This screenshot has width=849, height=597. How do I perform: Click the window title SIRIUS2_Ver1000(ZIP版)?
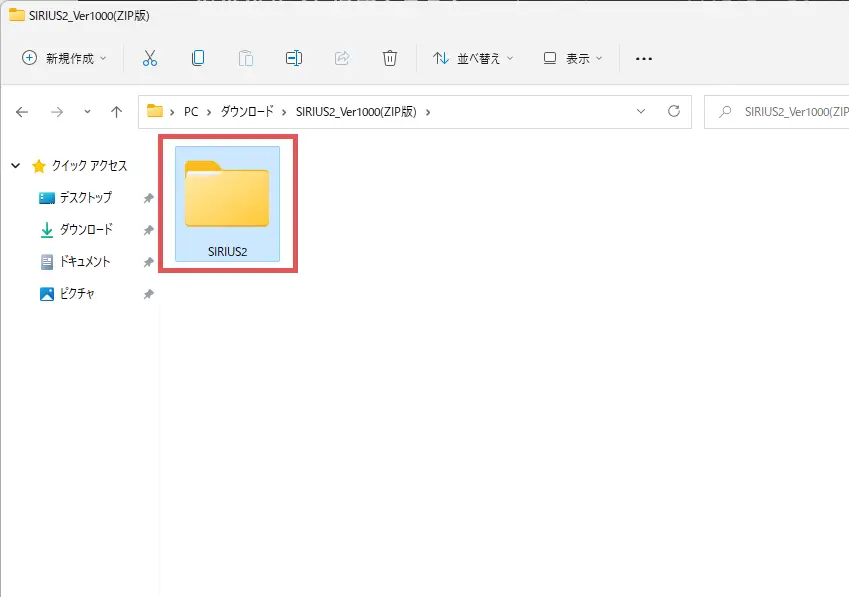point(89,15)
